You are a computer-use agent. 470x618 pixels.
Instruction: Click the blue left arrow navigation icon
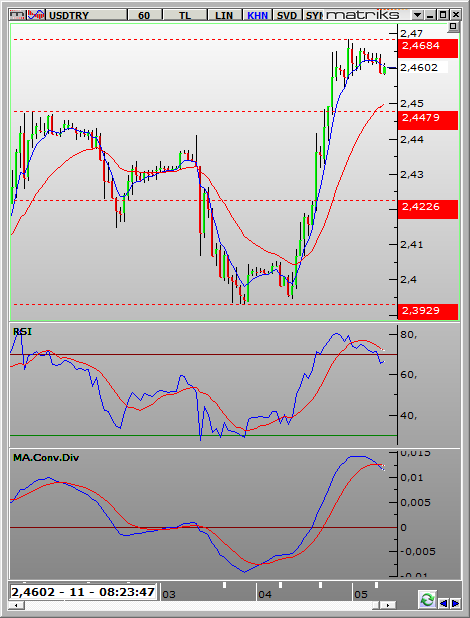coord(444,603)
